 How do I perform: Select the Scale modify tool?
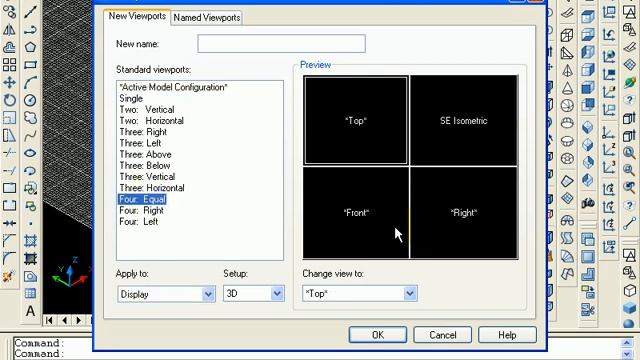(x=9, y=118)
